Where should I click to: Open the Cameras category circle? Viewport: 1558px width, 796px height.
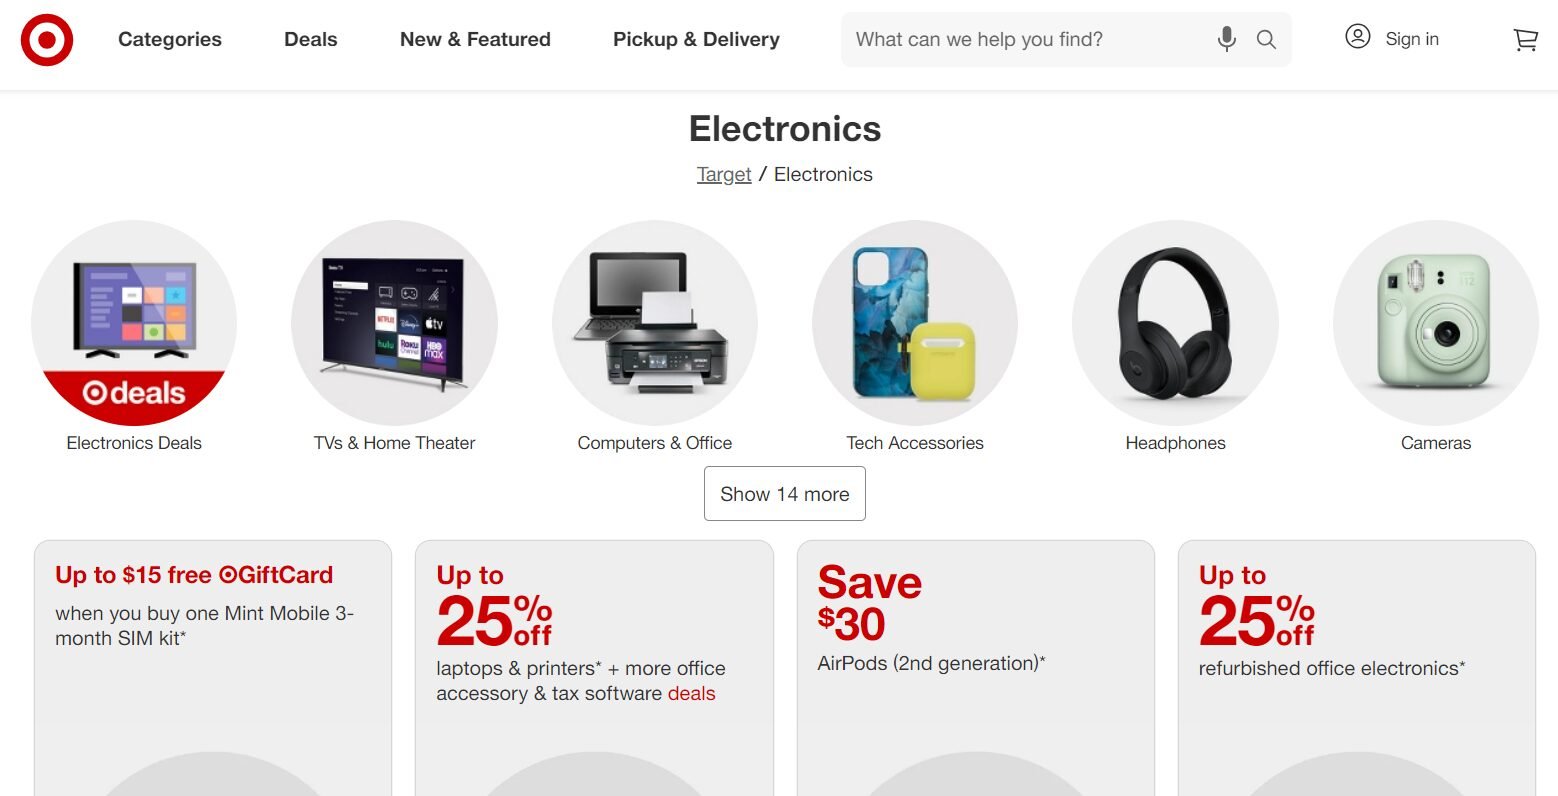pyautogui.click(x=1436, y=323)
